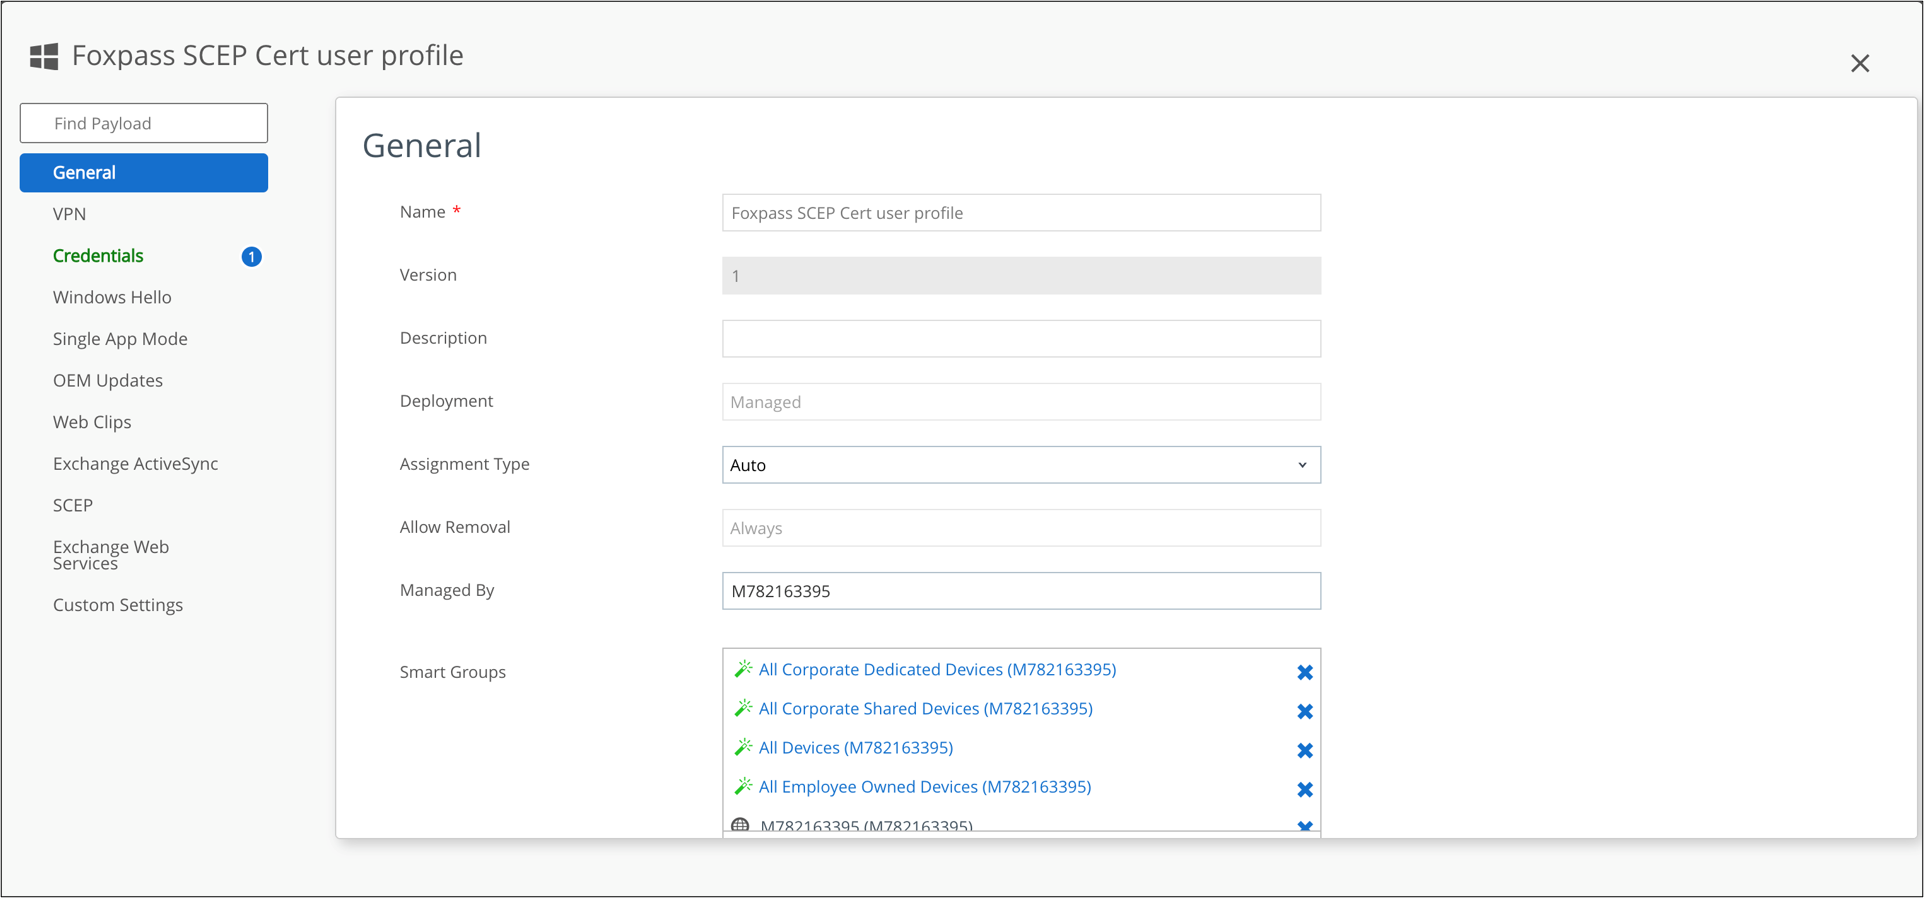Image resolution: width=1924 pixels, height=898 pixels.
Task: Switch to the Credentials payload
Action: pos(98,256)
